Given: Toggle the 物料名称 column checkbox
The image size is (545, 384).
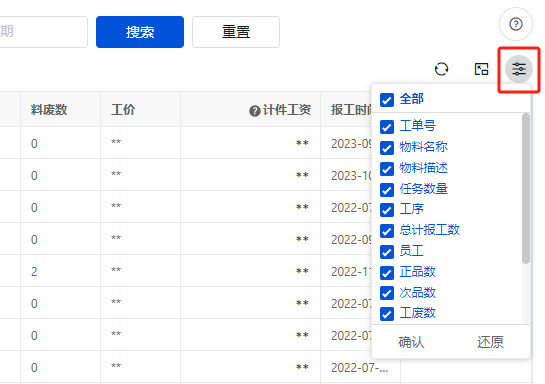Looking at the screenshot, I should pyautogui.click(x=387, y=148).
